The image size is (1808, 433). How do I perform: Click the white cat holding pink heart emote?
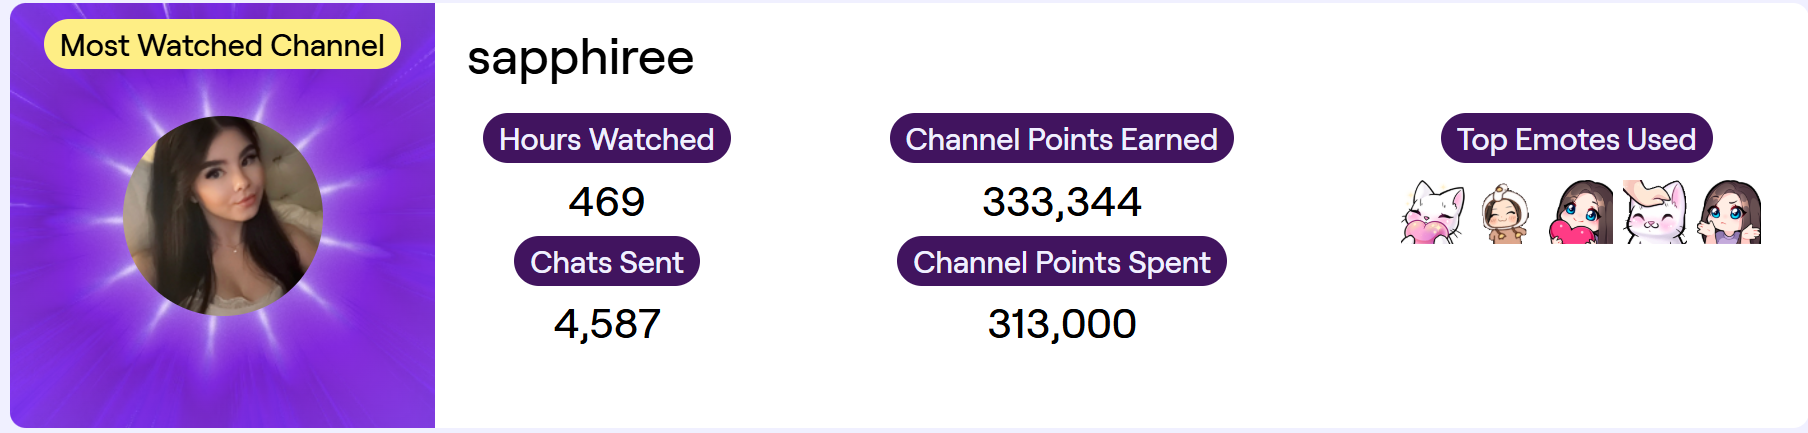coord(1432,212)
